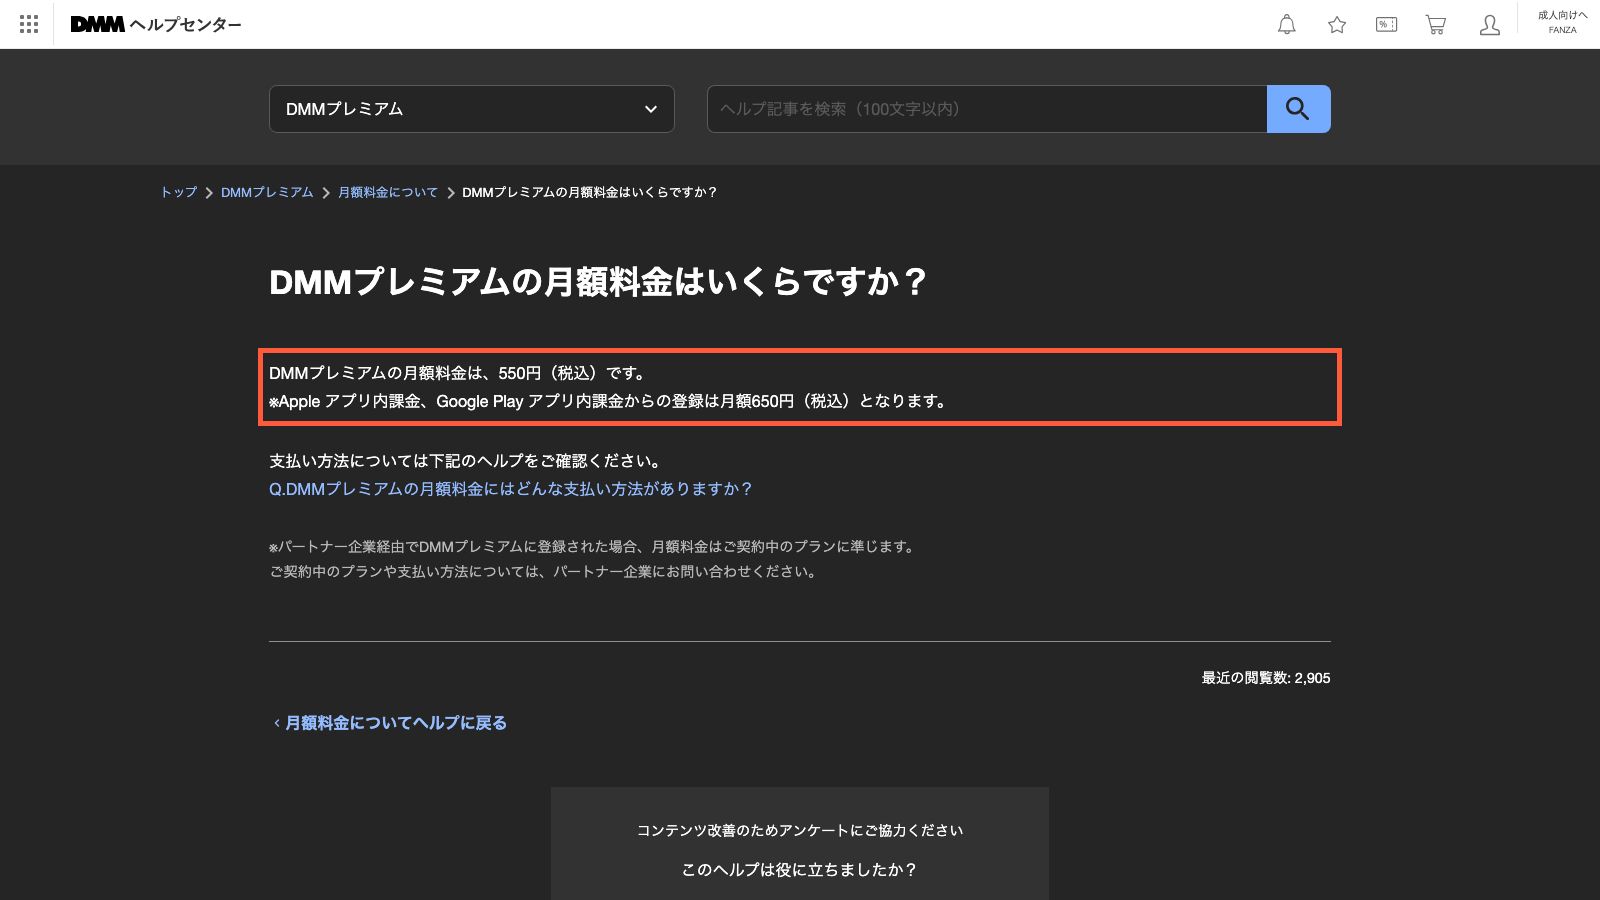This screenshot has width=1600, height=900.
Task: Click このヘルプは役に立ちましたか？ text
Action: click(x=800, y=870)
